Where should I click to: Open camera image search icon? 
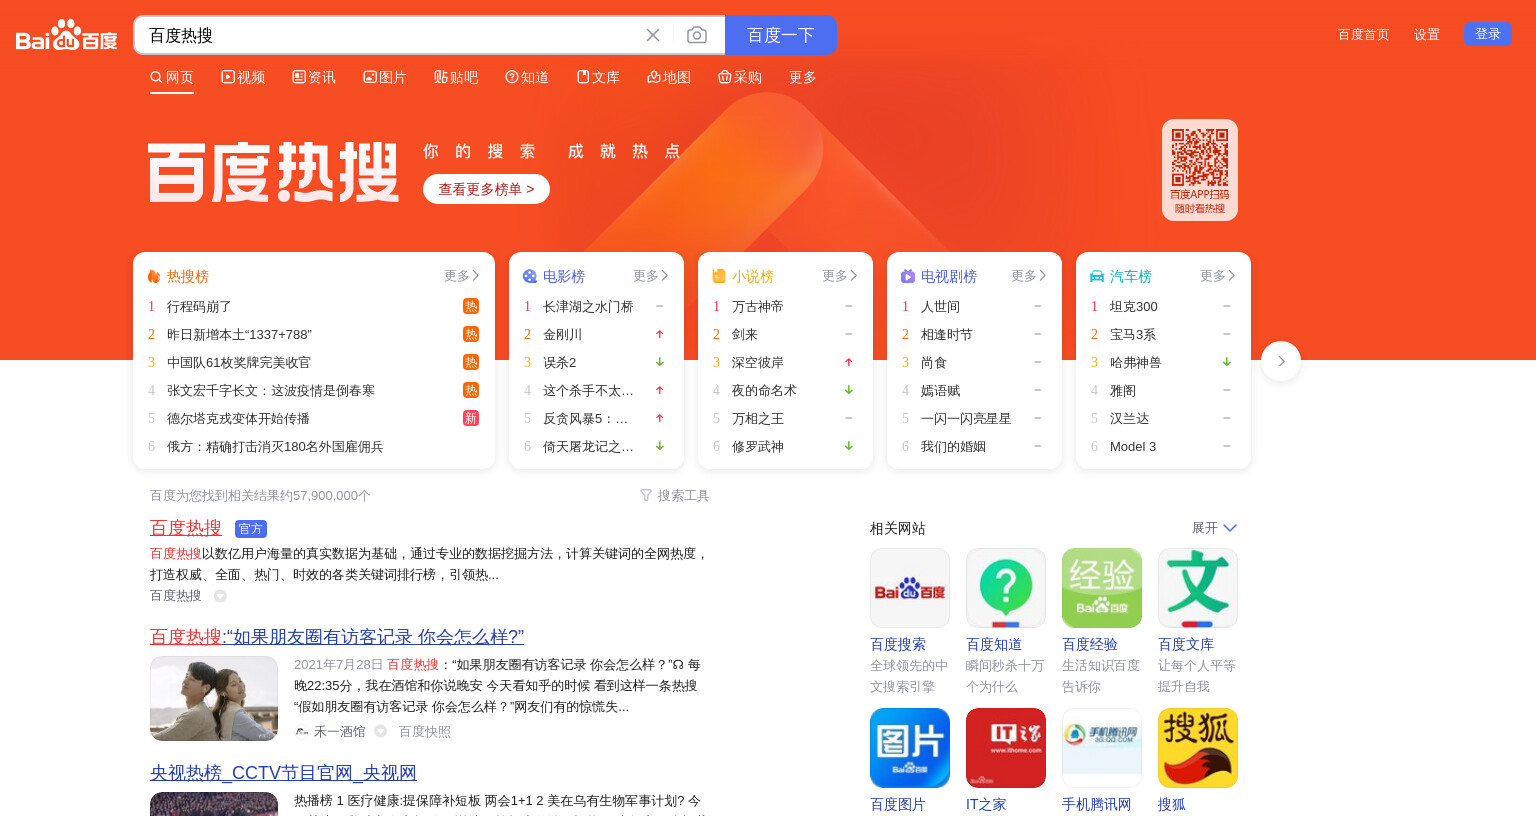(x=697, y=35)
